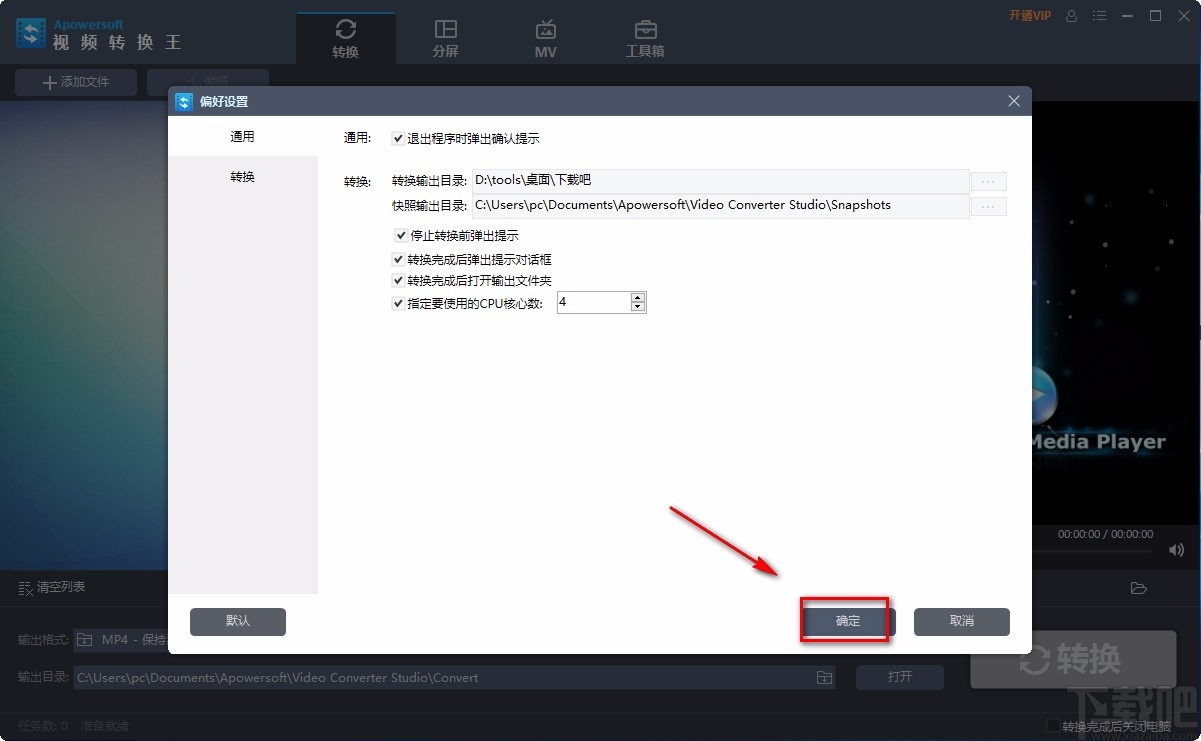Open the output folder icon above 转换 button
The width and height of the screenshot is (1201, 741).
coord(1138,589)
